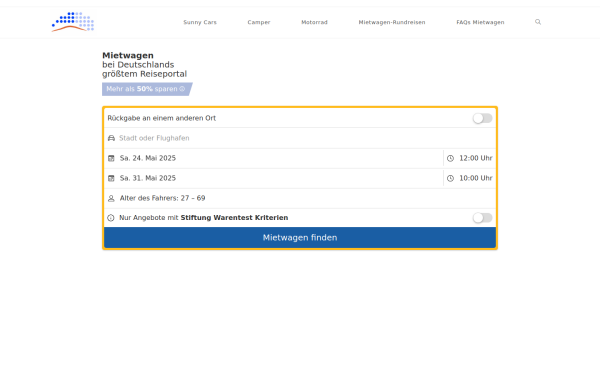Viewport: 600px width, 375px height.
Task: Enable Rückgabe an einem anderen Ort toggle
Action: click(x=482, y=118)
